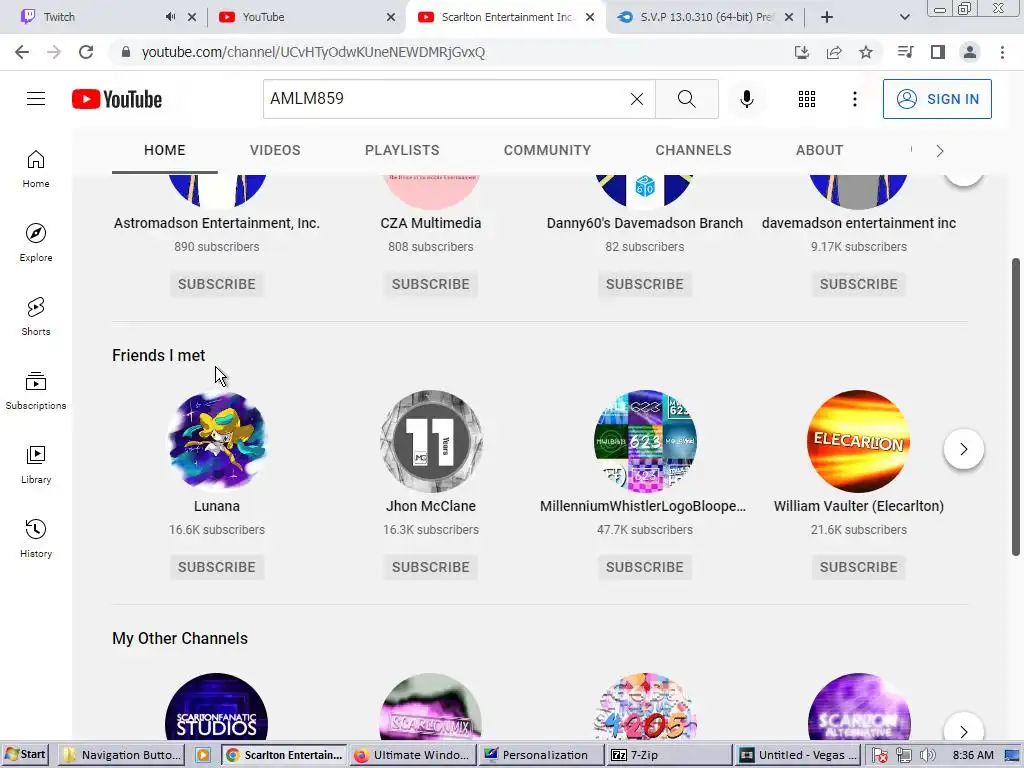
Task: Open the YouTube hamburger guide menu
Action: pyautogui.click(x=36, y=99)
